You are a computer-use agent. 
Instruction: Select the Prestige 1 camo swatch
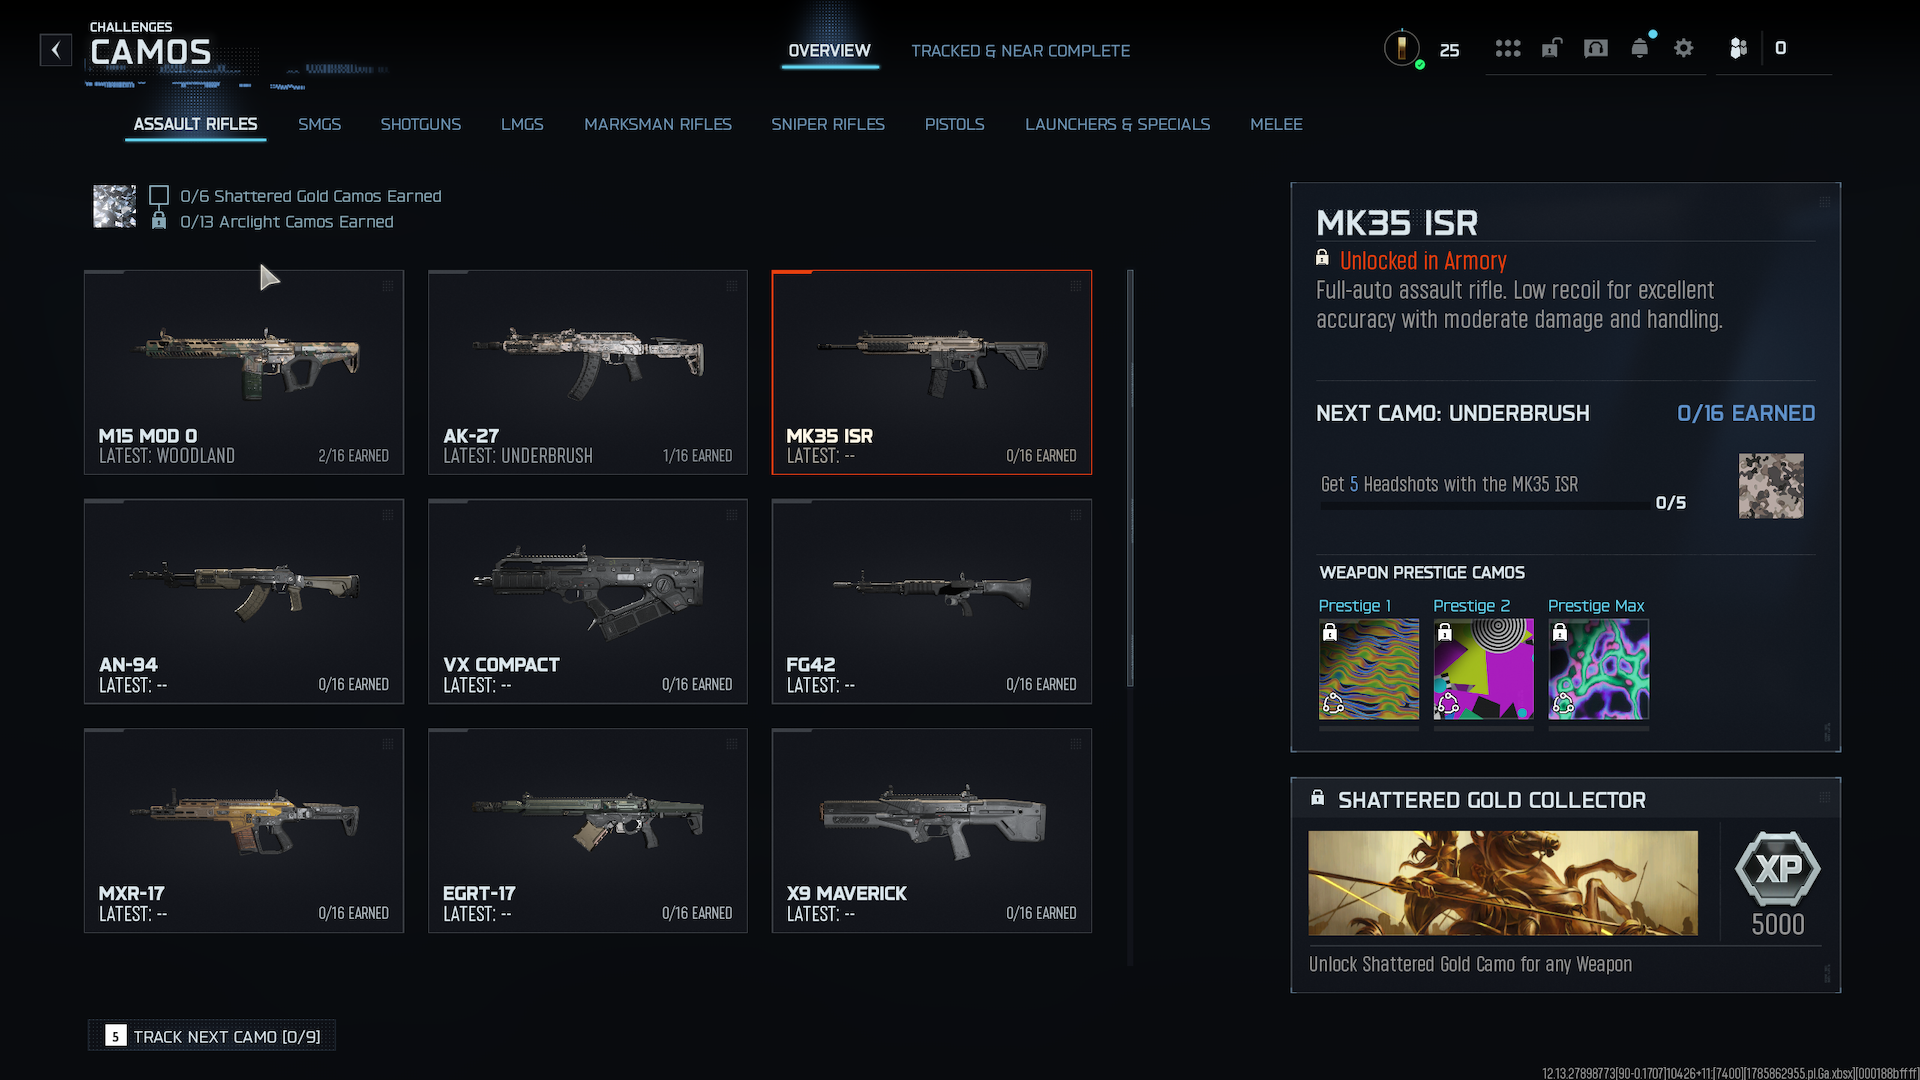click(1368, 669)
